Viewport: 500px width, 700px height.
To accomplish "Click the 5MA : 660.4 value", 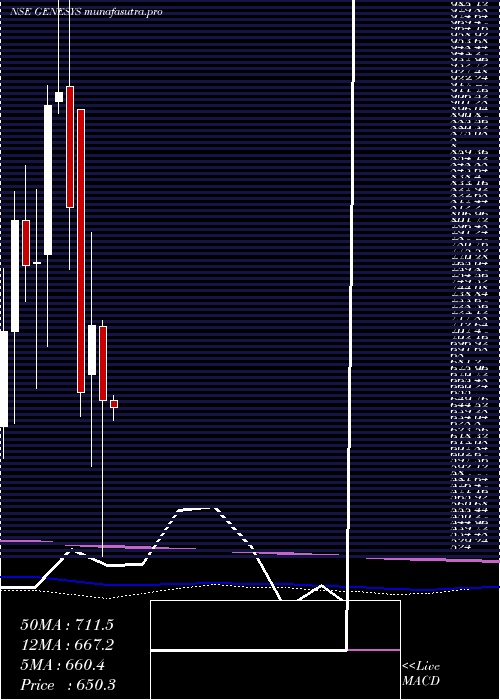I will (62, 665).
